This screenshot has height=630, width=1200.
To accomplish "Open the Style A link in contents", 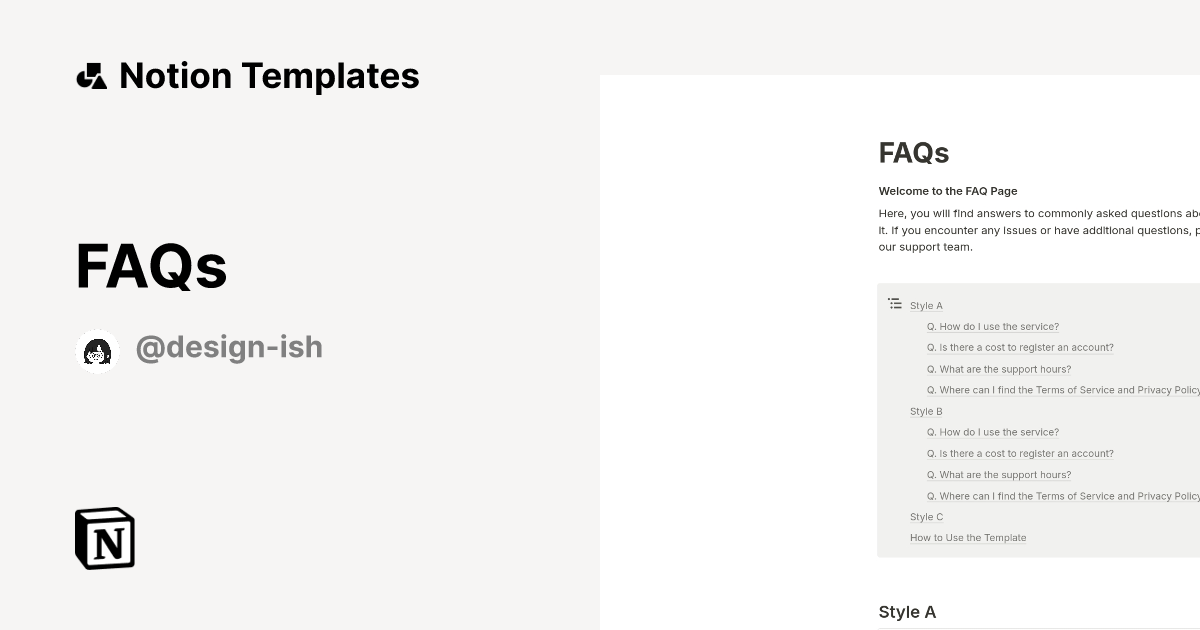I will [926, 305].
